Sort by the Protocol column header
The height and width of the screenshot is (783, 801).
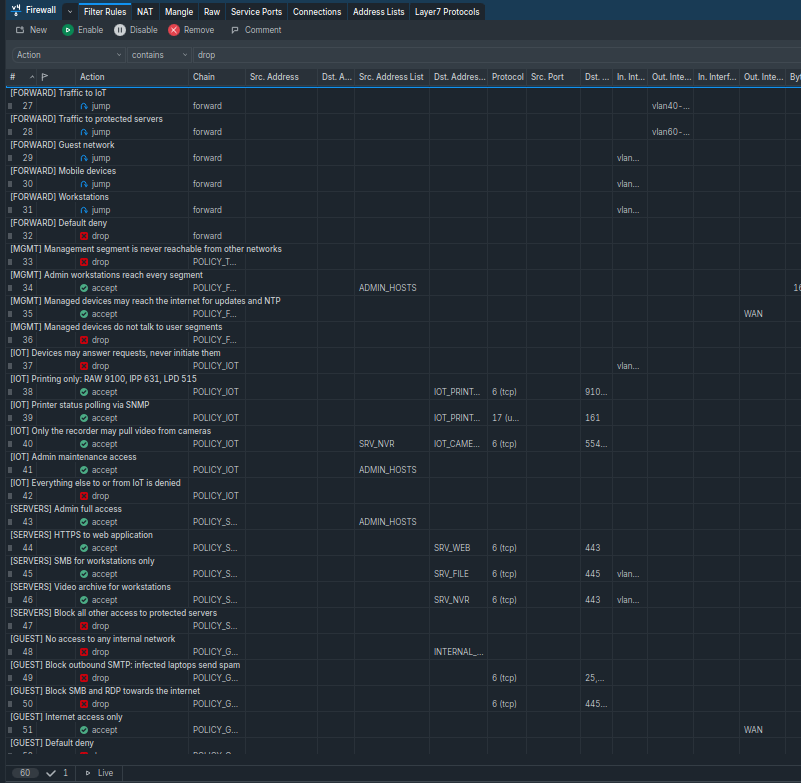[x=507, y=77]
